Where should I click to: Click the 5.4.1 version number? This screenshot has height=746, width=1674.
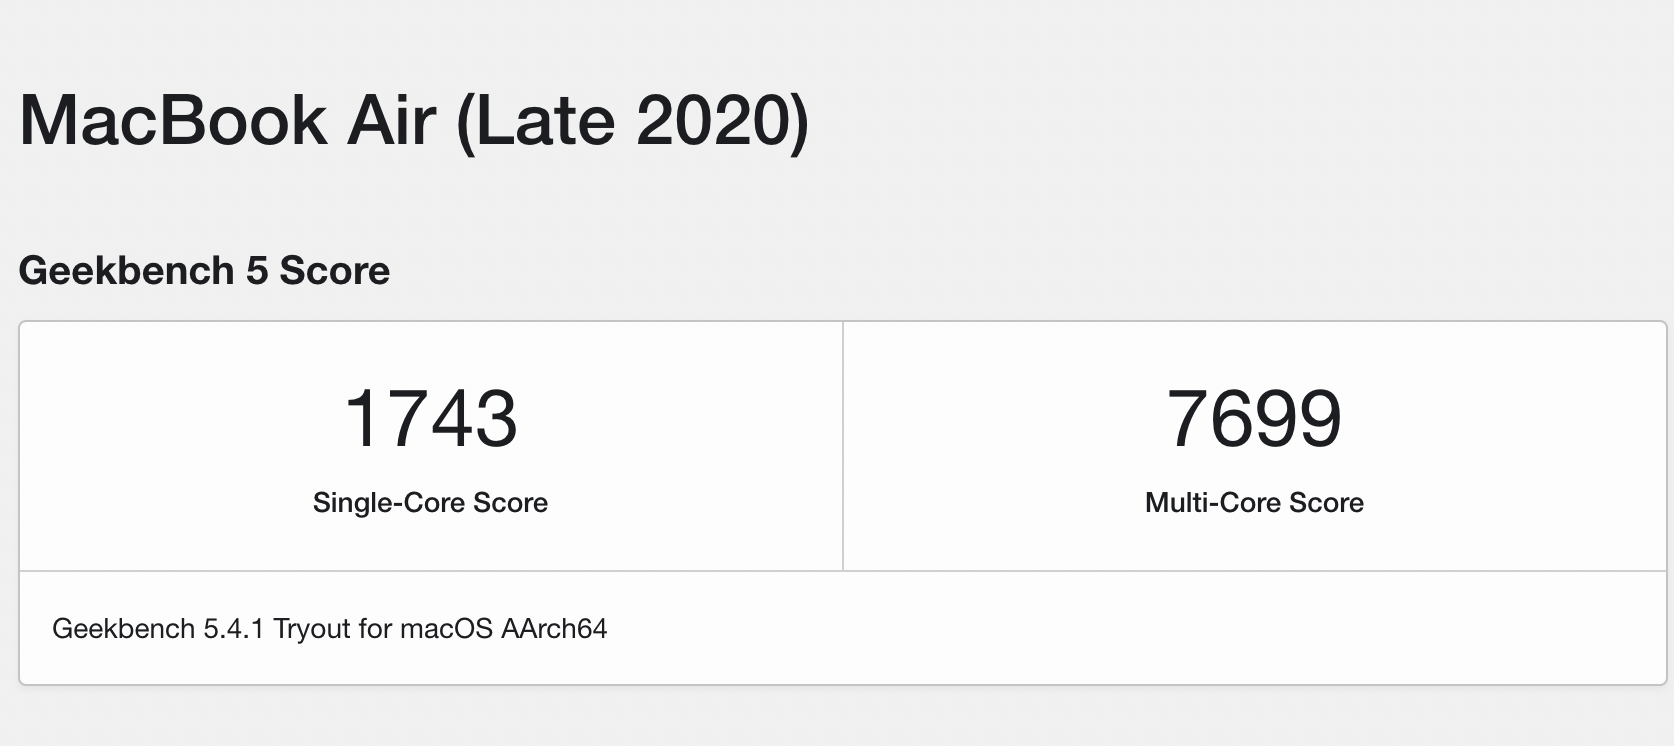tap(234, 629)
